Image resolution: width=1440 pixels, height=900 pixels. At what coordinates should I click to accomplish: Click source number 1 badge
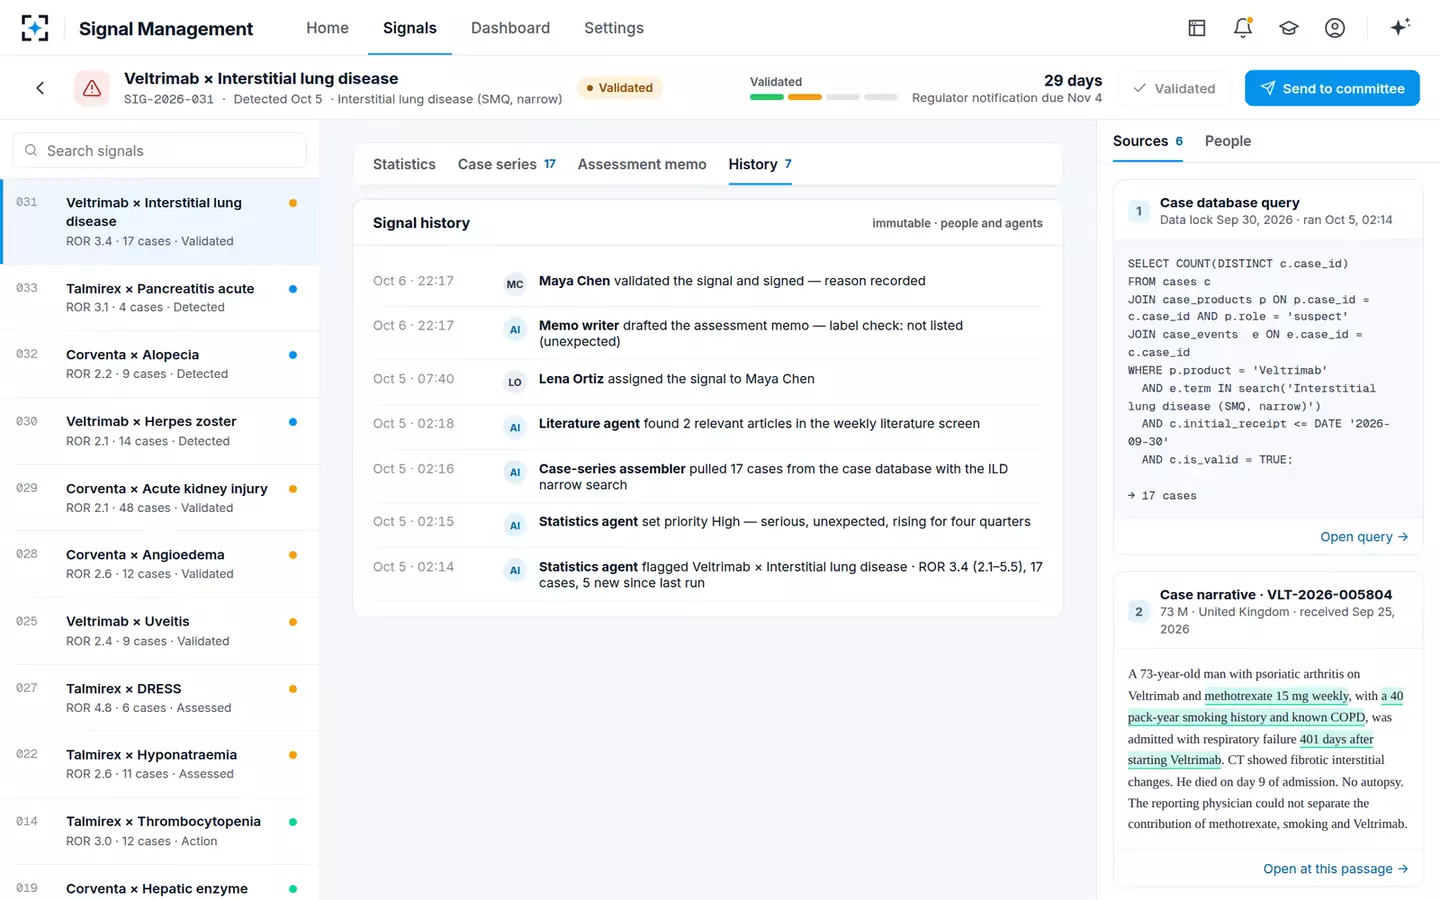point(1139,211)
